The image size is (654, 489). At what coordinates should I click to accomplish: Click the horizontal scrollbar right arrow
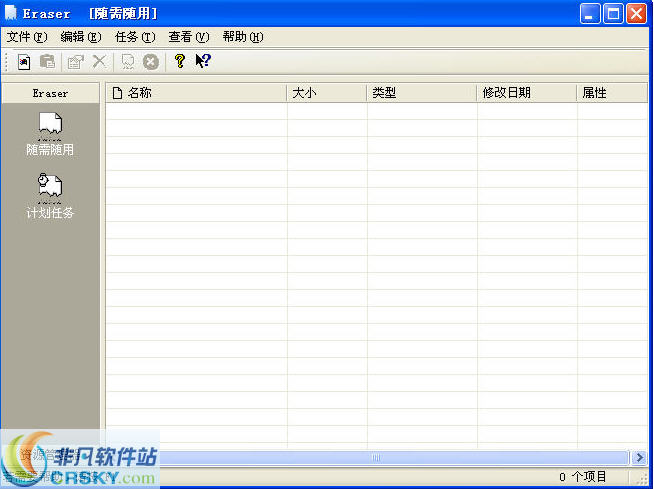click(x=639, y=458)
